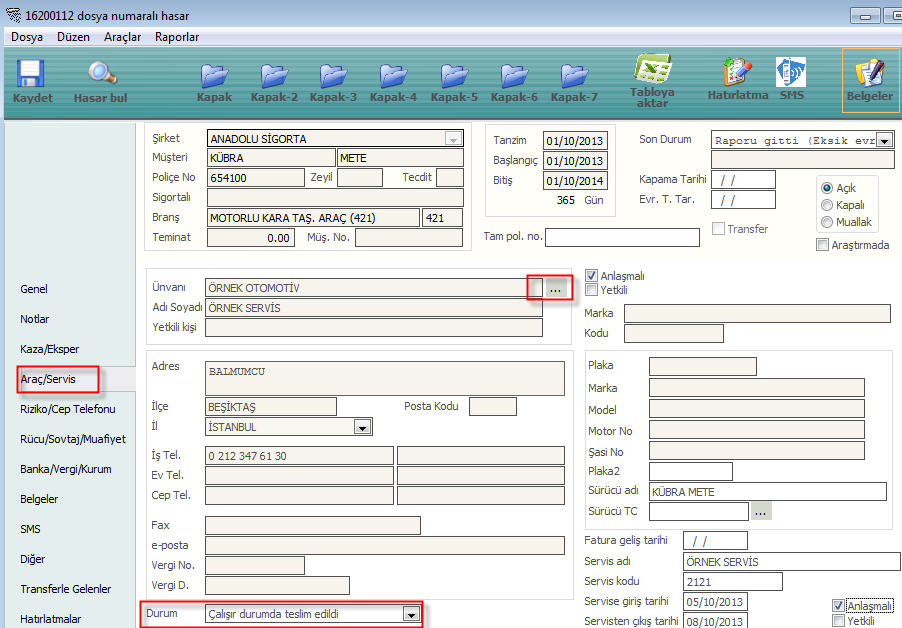Expand the Durum dropdown list

(x=410, y=615)
